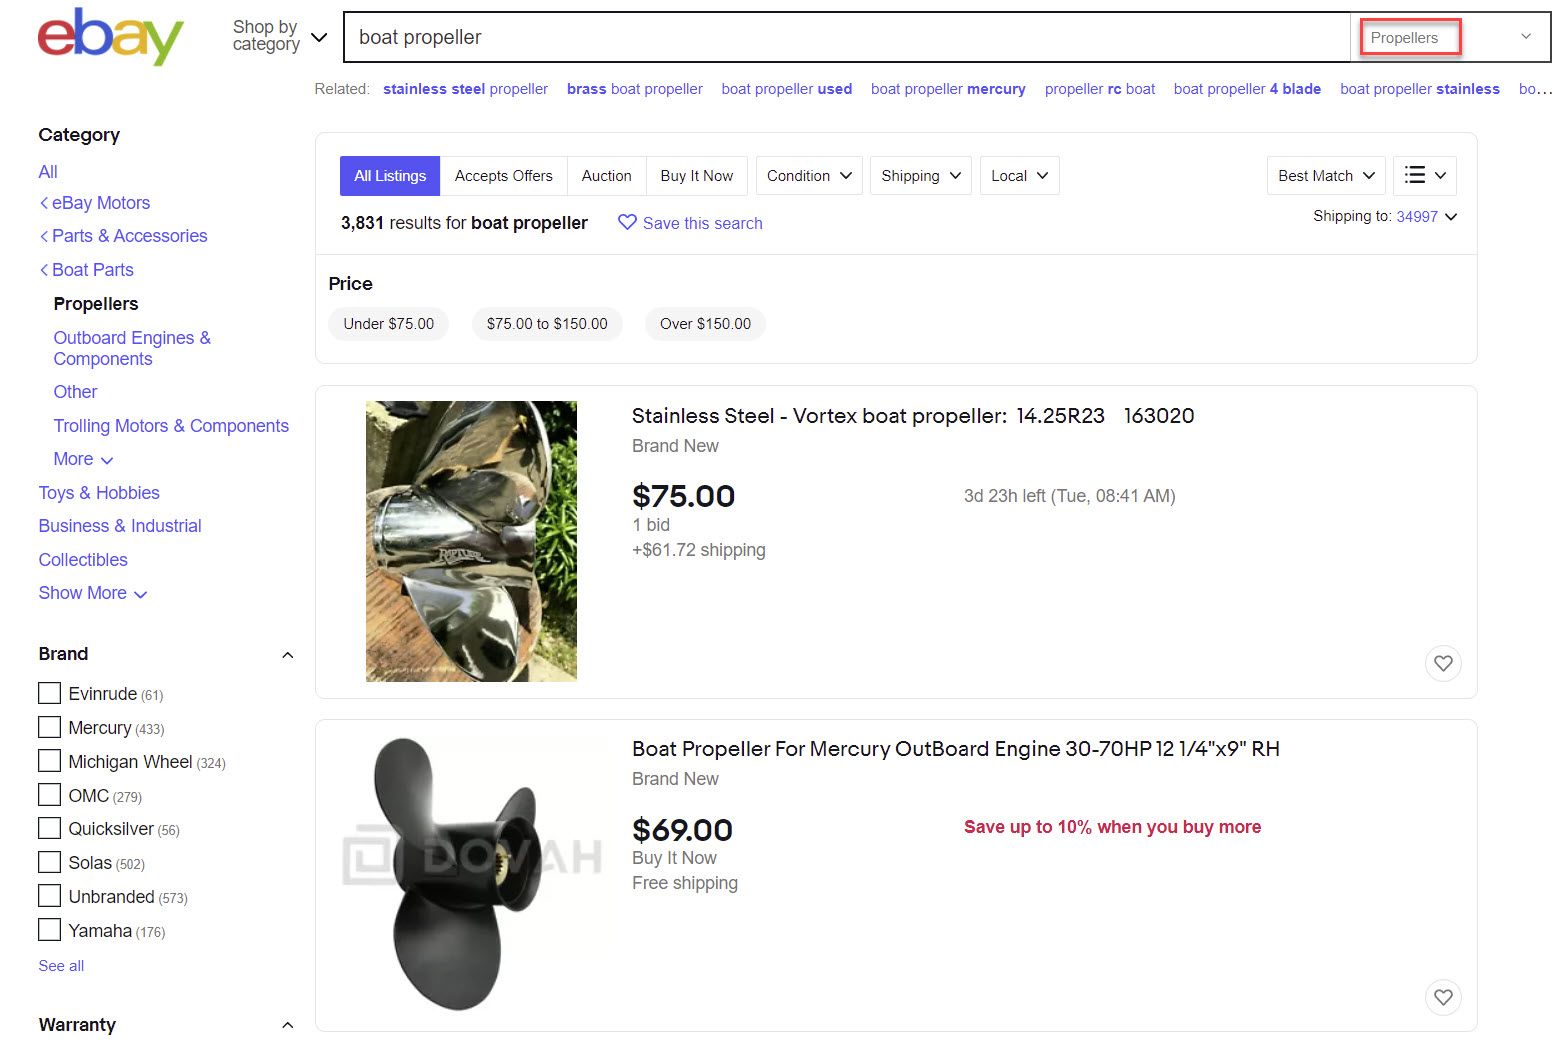Expand the Propellers category selector in search bar
This screenshot has width=1552, height=1047.
(x=1450, y=37)
